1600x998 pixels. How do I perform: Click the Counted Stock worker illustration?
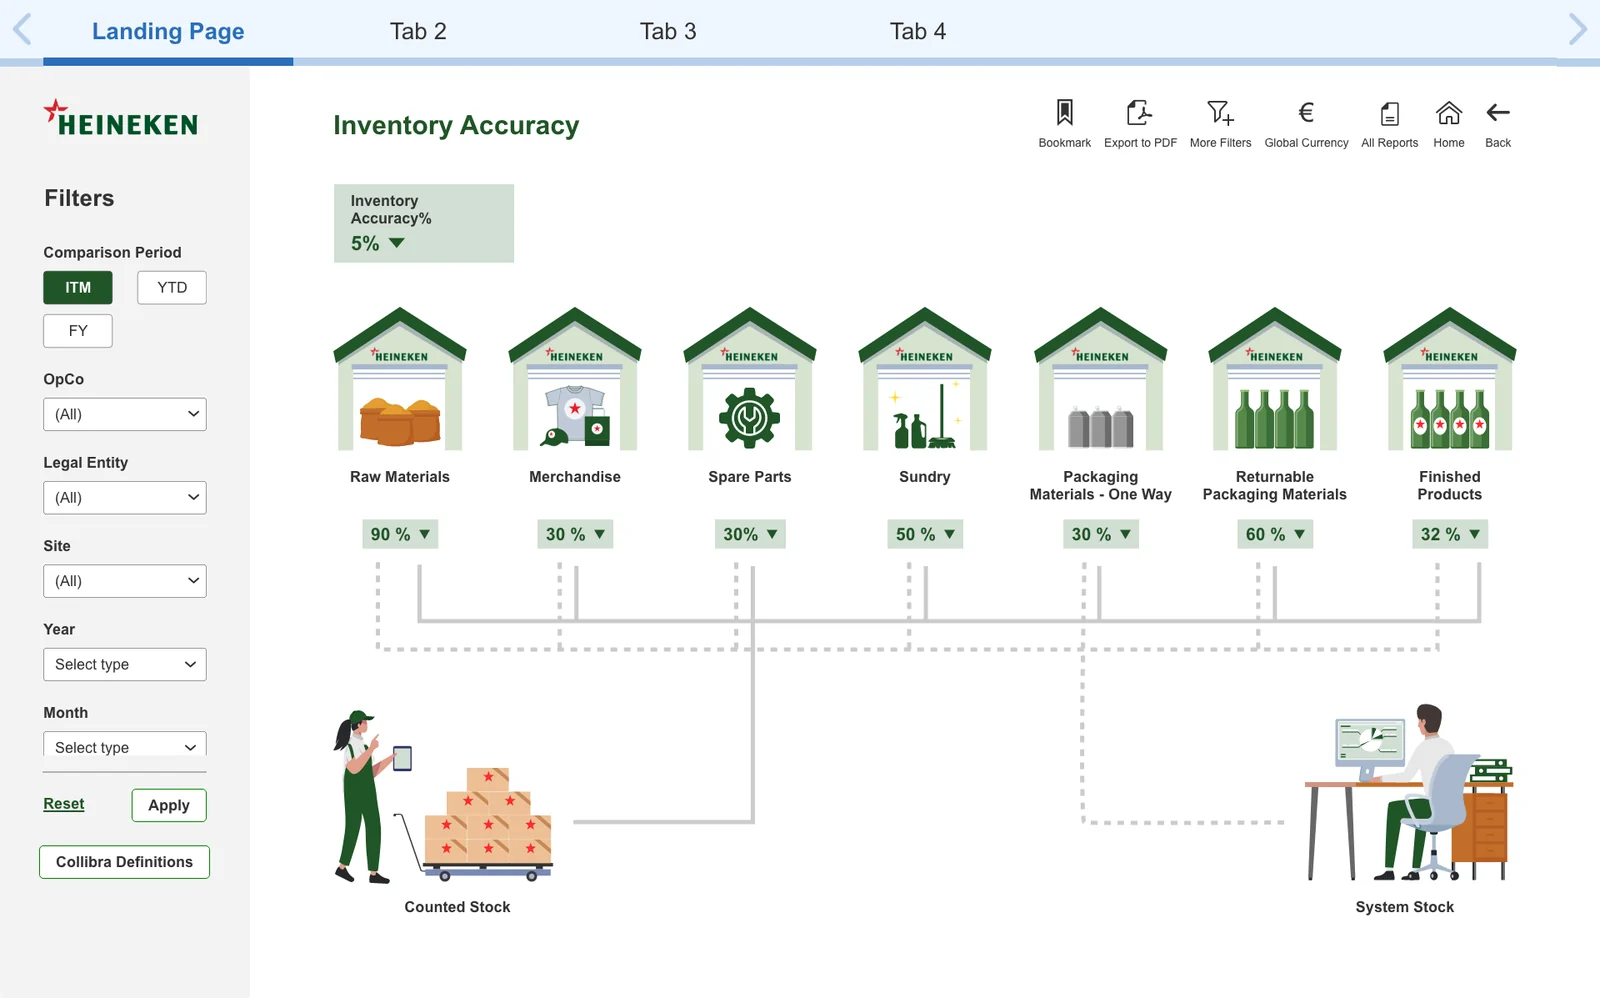[x=443, y=797]
